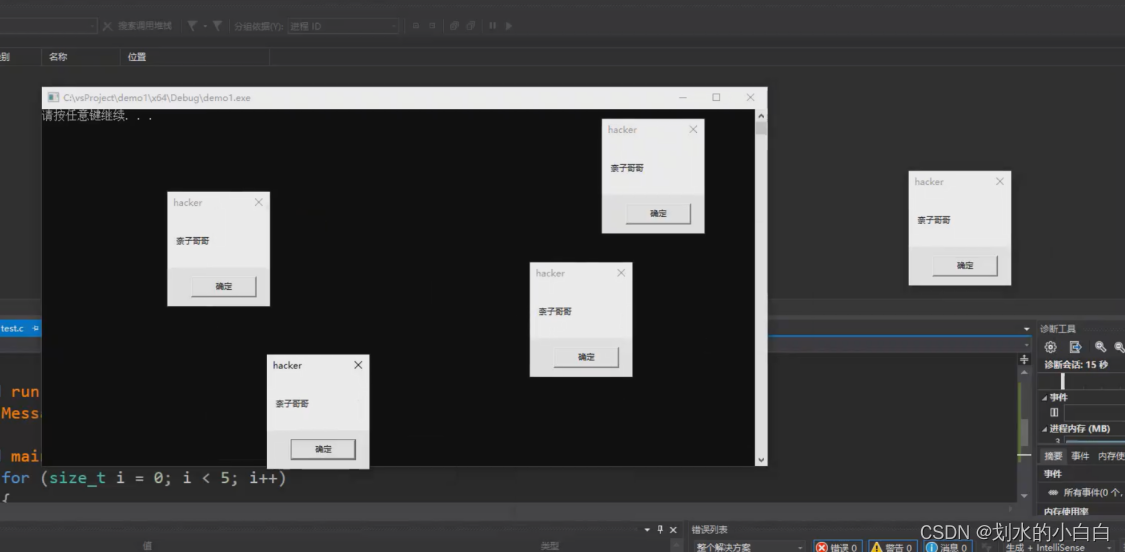
Task: Click the code editor scroll down arrow
Action: [1025, 495]
